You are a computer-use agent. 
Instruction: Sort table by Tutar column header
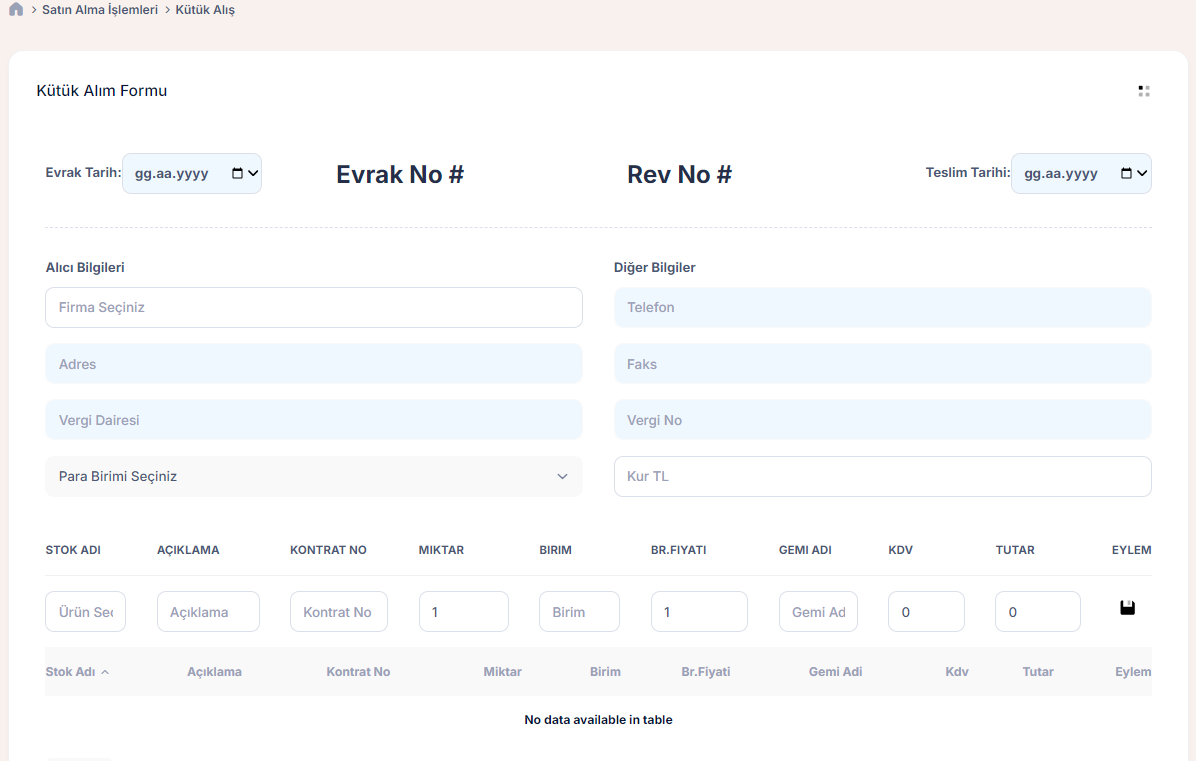[x=1037, y=672]
